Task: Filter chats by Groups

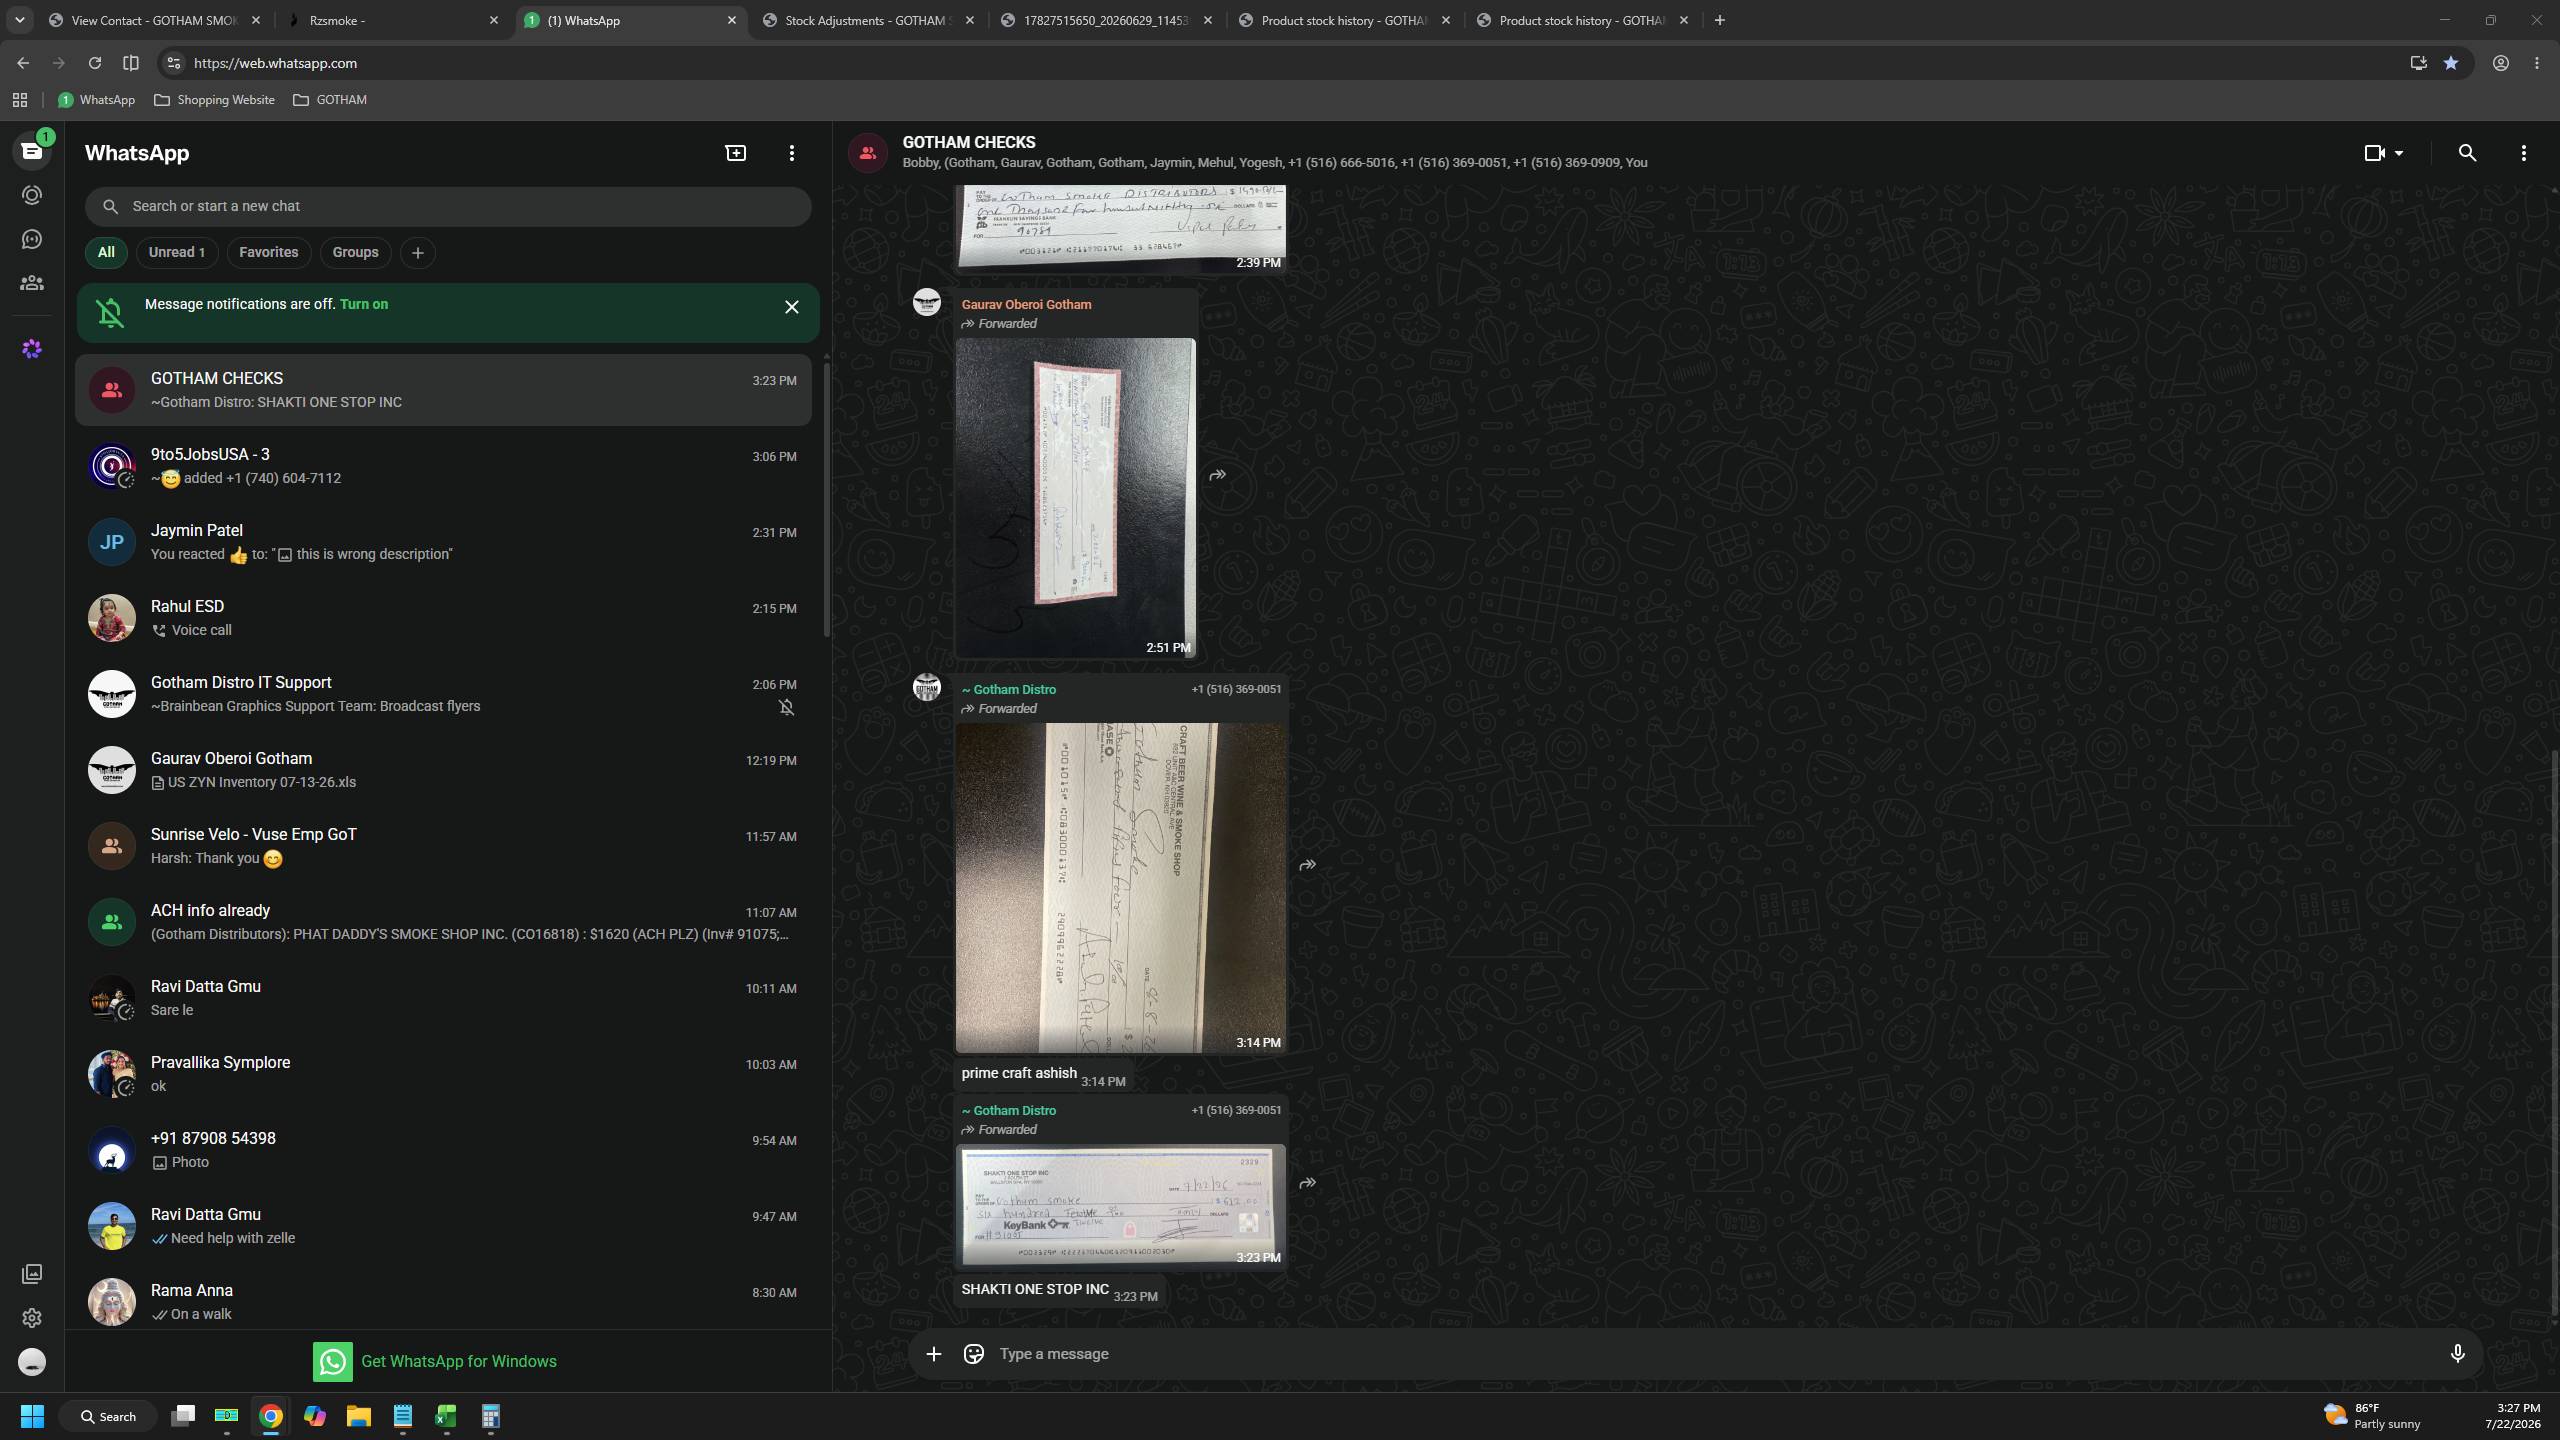Action: [x=355, y=252]
